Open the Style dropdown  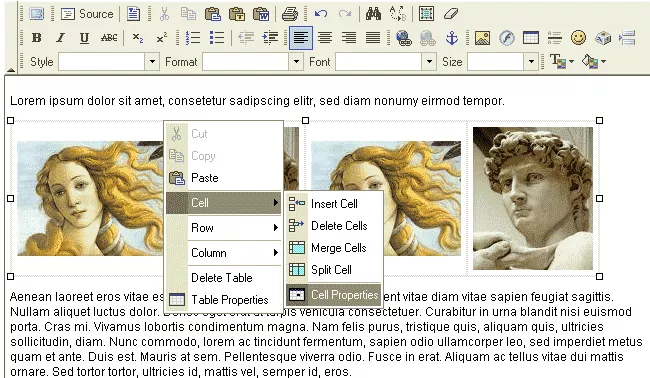click(x=109, y=62)
